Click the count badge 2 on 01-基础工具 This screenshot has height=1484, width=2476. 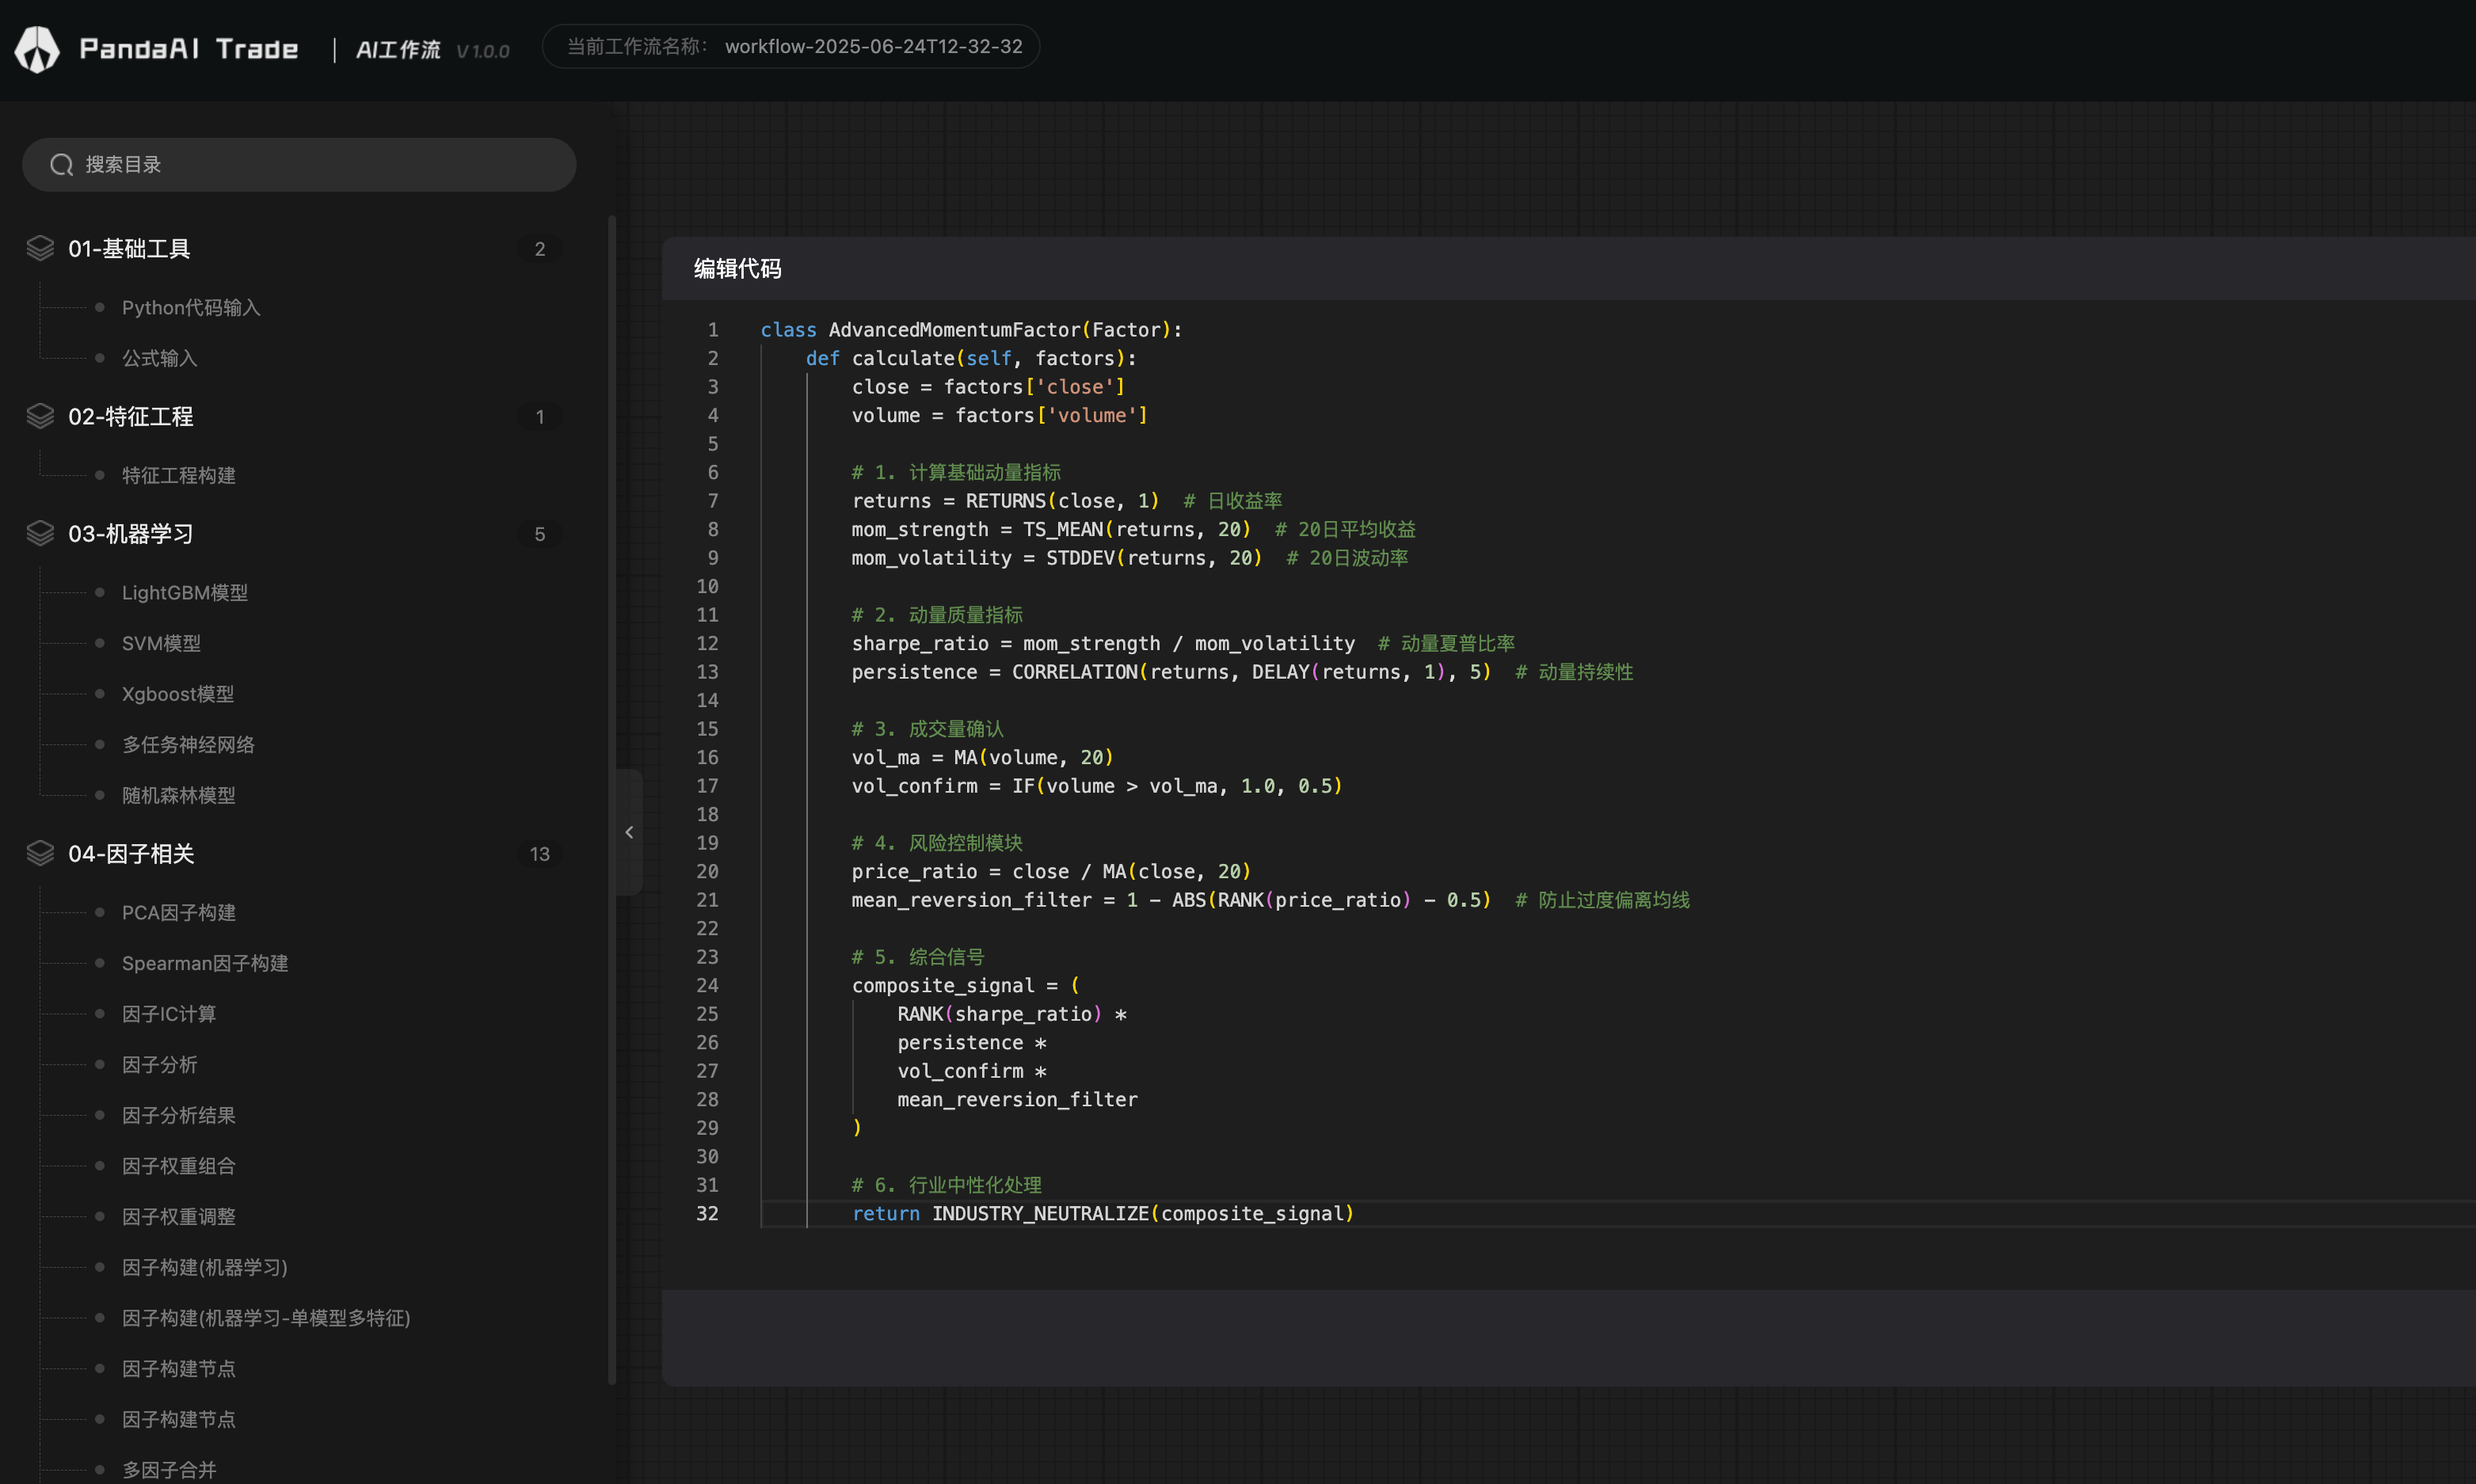[x=540, y=249]
